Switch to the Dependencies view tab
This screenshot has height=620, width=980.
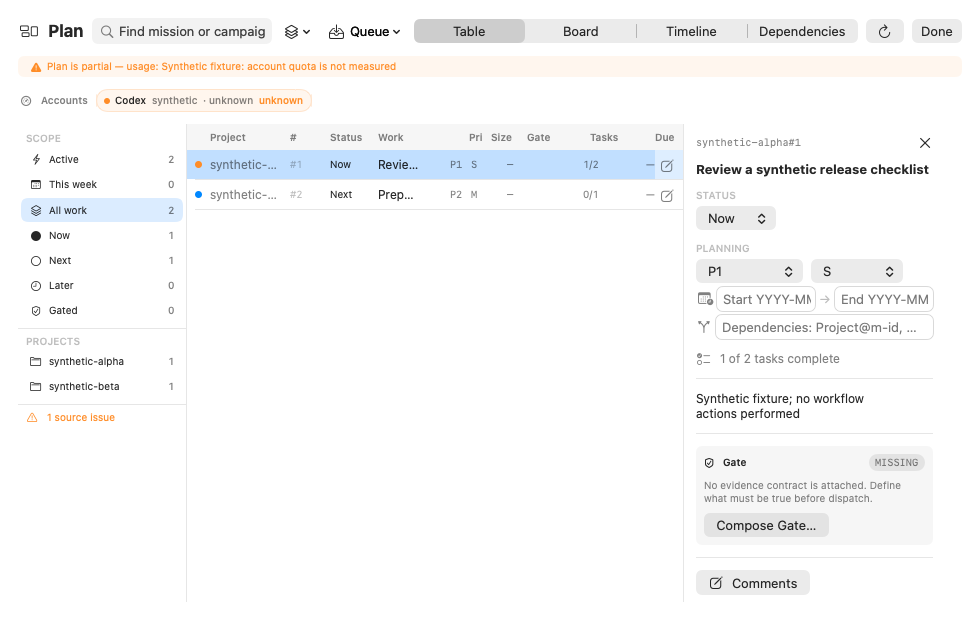click(802, 31)
